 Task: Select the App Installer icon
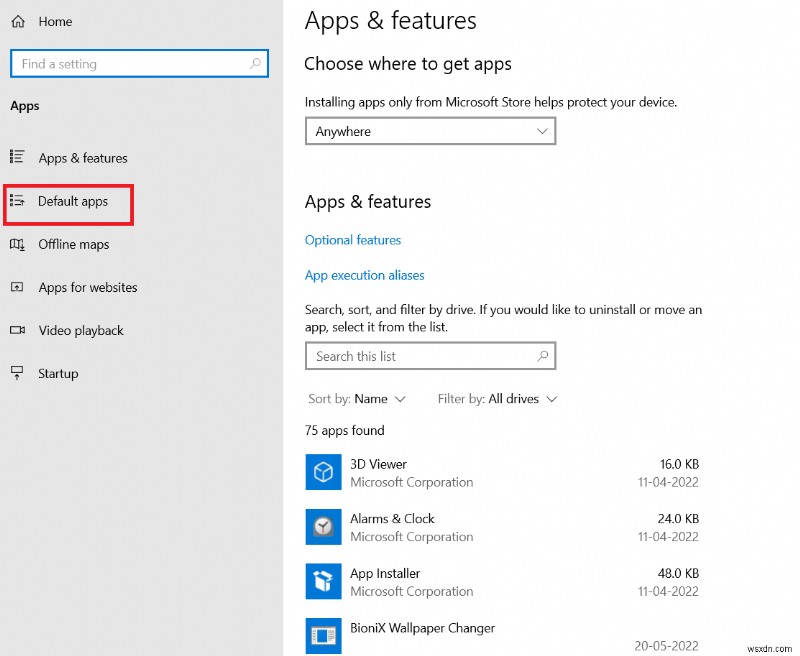323,581
